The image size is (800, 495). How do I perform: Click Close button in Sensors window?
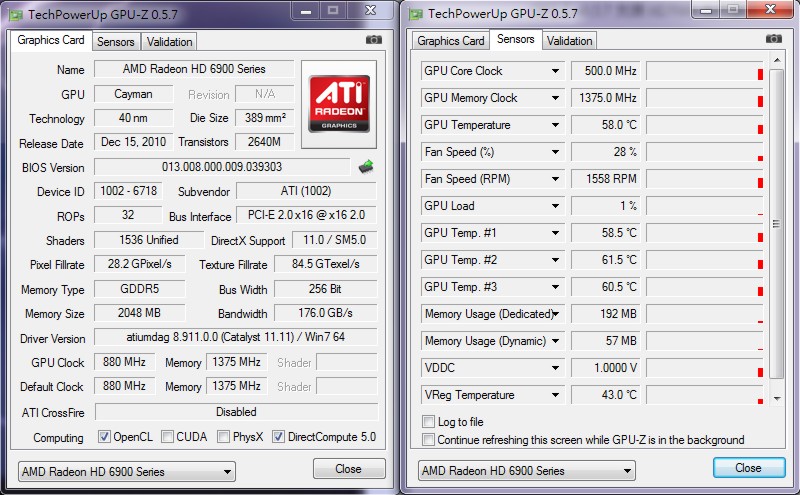(x=748, y=468)
